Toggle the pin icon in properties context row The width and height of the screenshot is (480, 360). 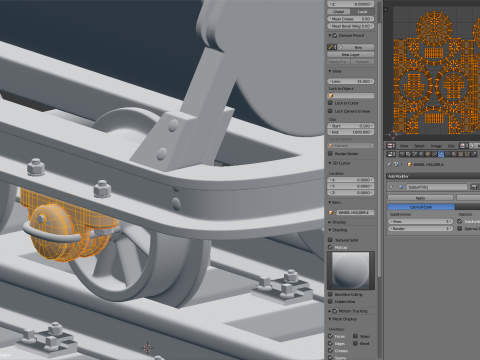coord(389,164)
